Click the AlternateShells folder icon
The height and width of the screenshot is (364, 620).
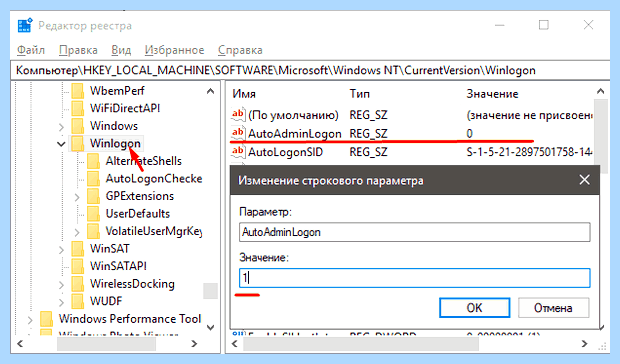pos(93,161)
